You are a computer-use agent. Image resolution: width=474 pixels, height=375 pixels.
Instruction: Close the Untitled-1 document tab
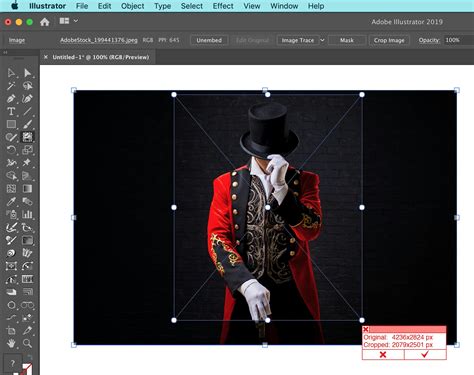tap(46, 57)
